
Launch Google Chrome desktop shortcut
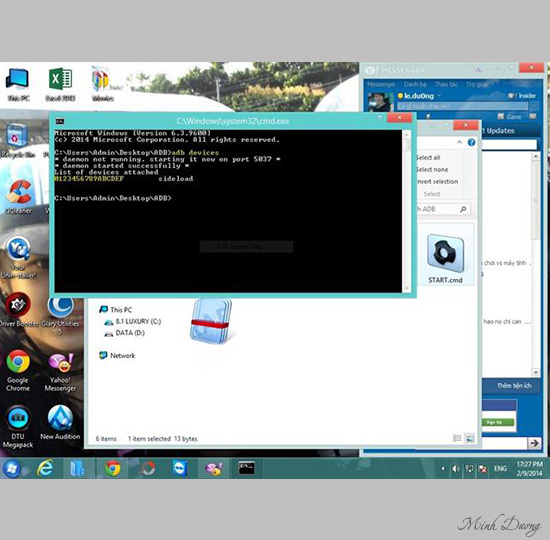[18, 371]
